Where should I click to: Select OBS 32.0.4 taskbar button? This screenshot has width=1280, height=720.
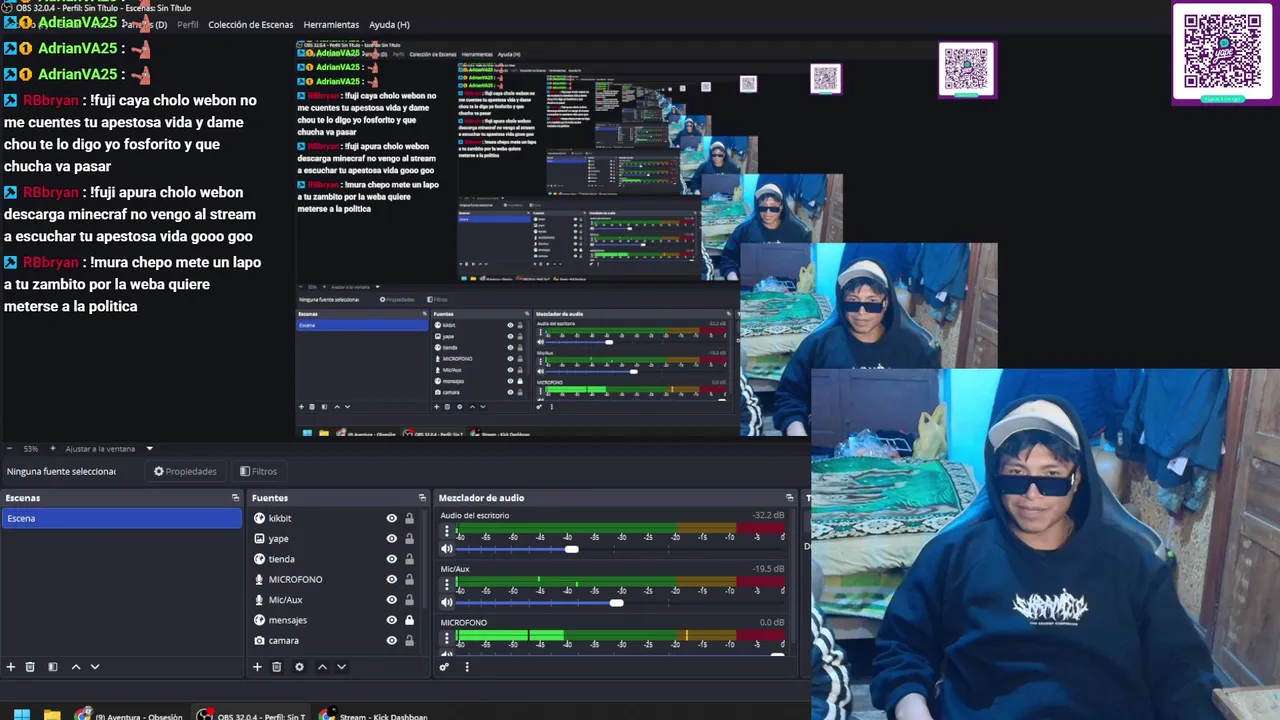[x=251, y=715]
